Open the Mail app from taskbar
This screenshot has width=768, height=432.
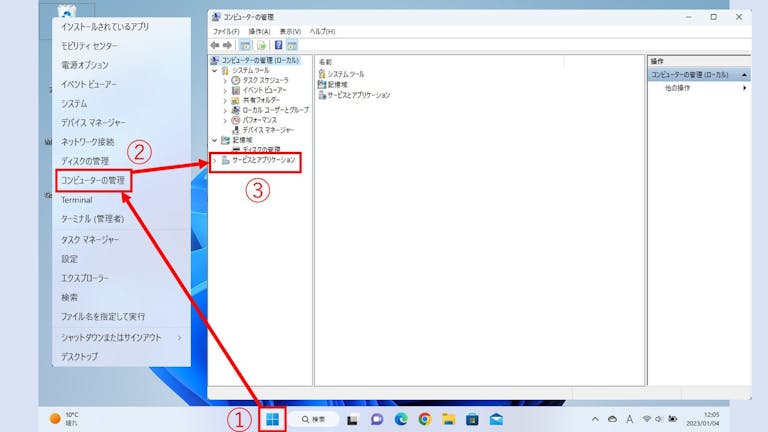point(496,419)
